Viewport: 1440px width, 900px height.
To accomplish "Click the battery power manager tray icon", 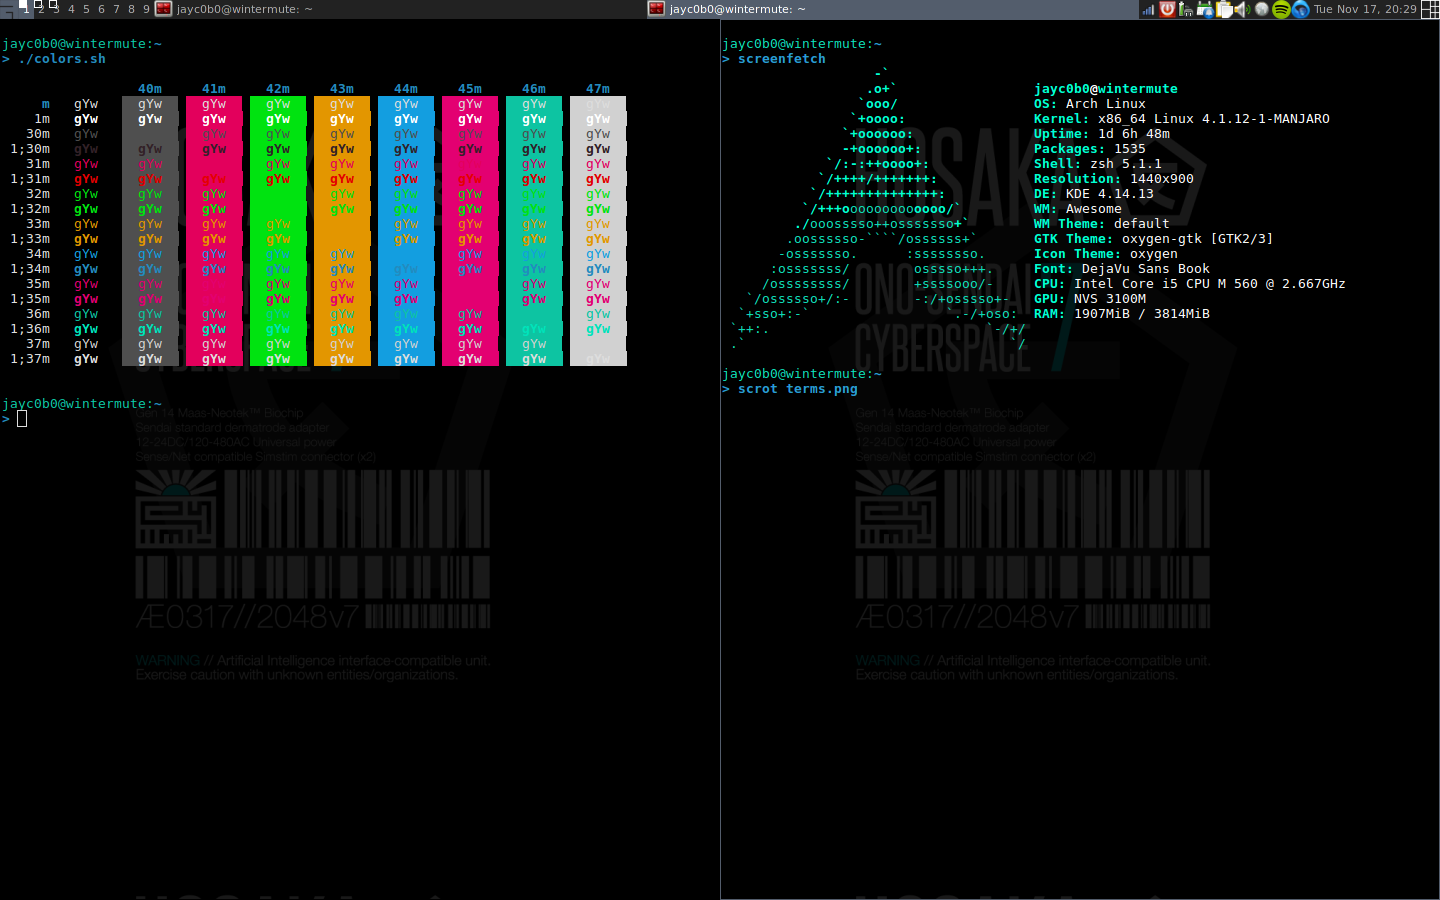I will click(x=1186, y=10).
